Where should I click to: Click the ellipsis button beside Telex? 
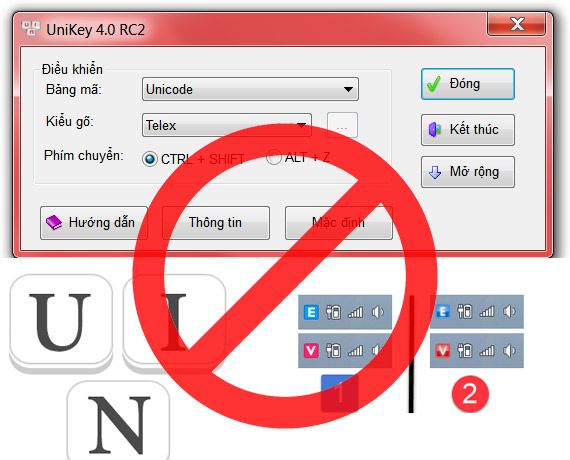342,125
